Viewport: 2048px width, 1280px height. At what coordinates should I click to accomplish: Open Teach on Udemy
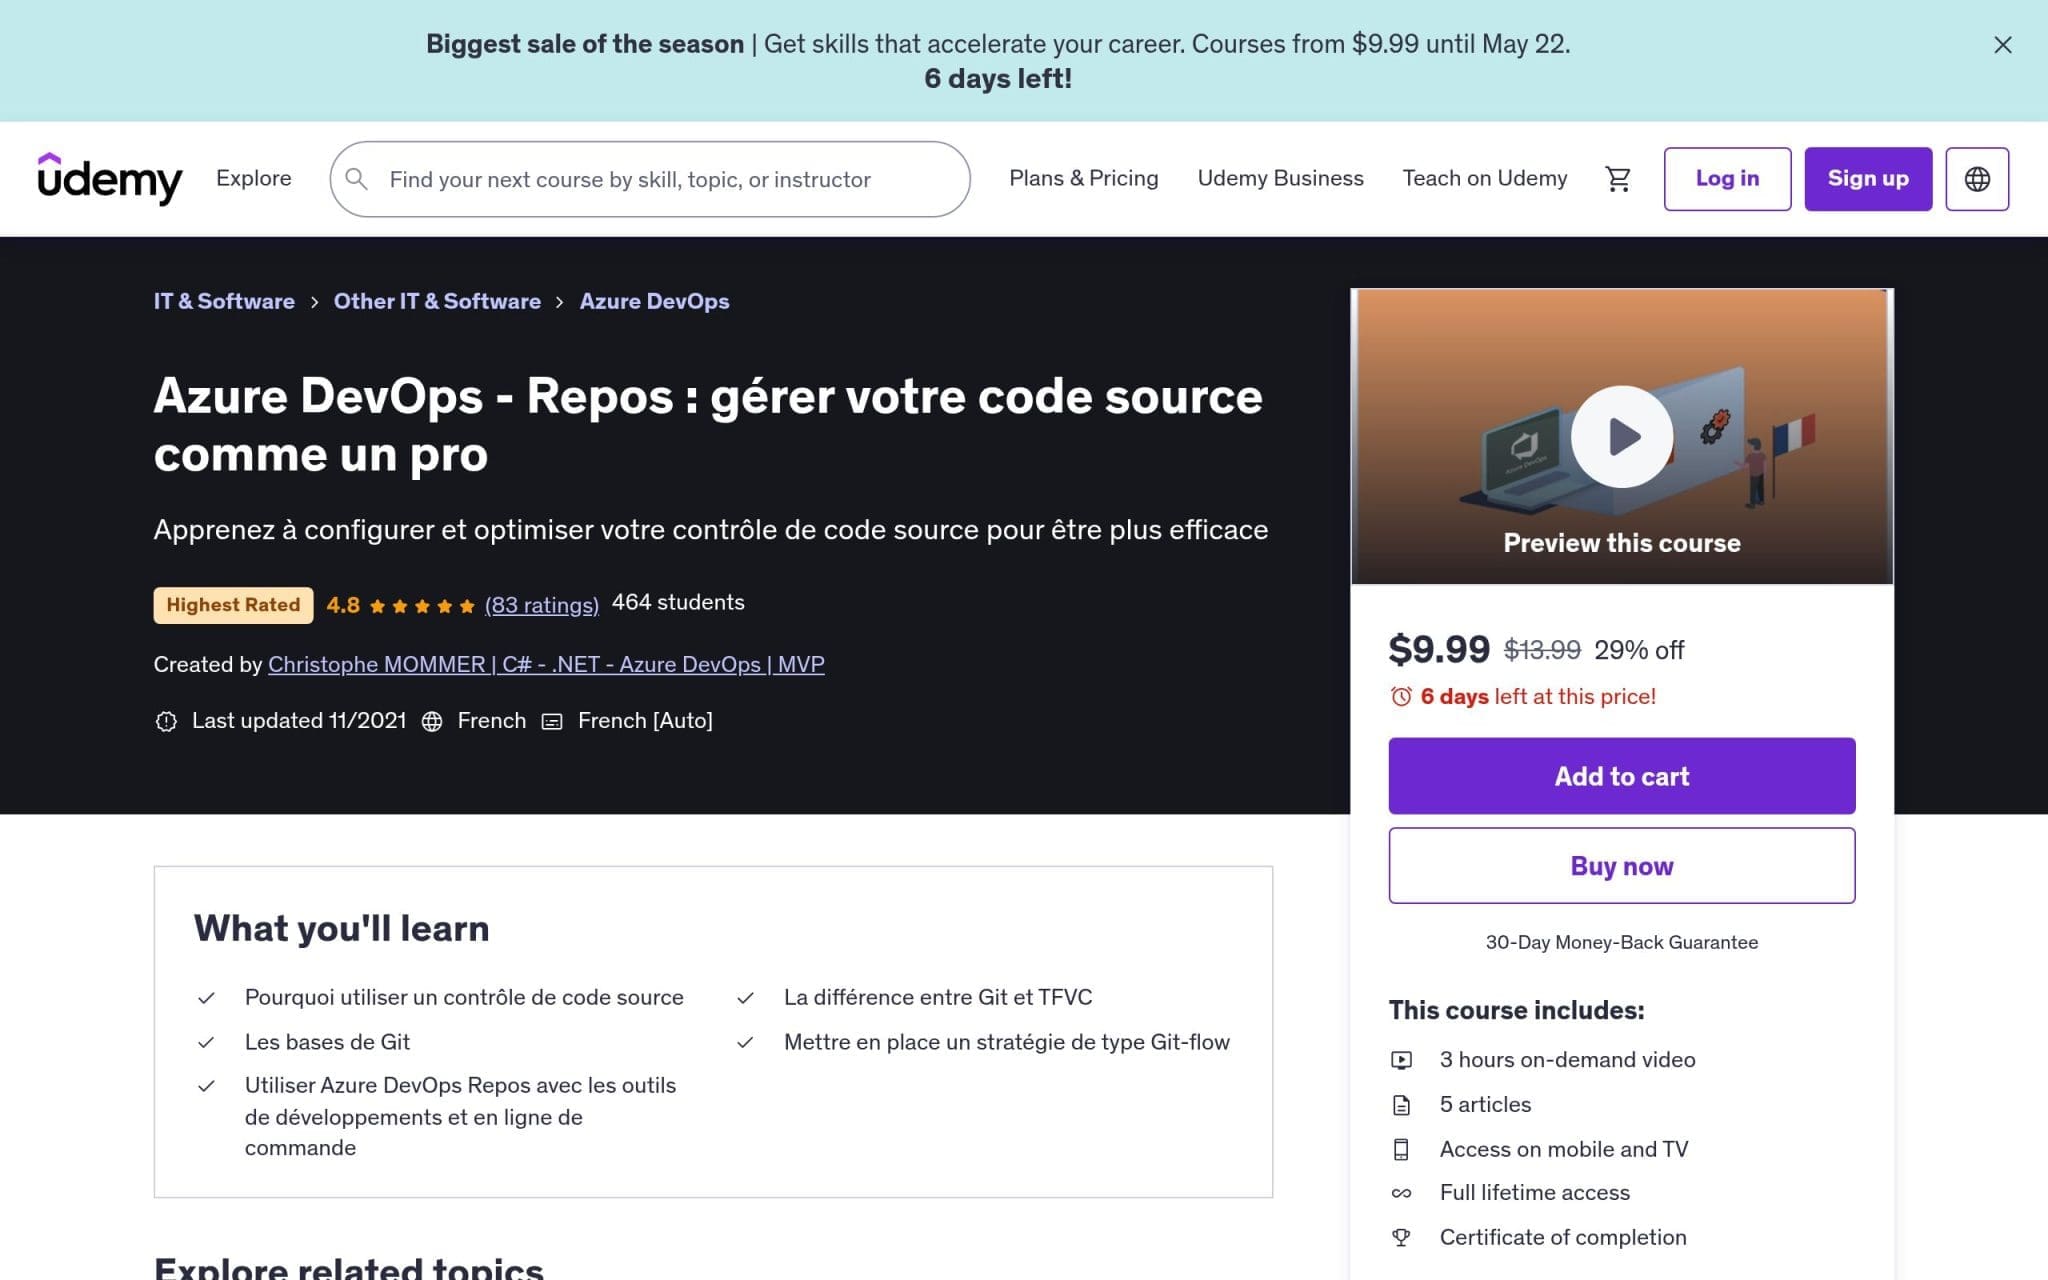click(1485, 178)
